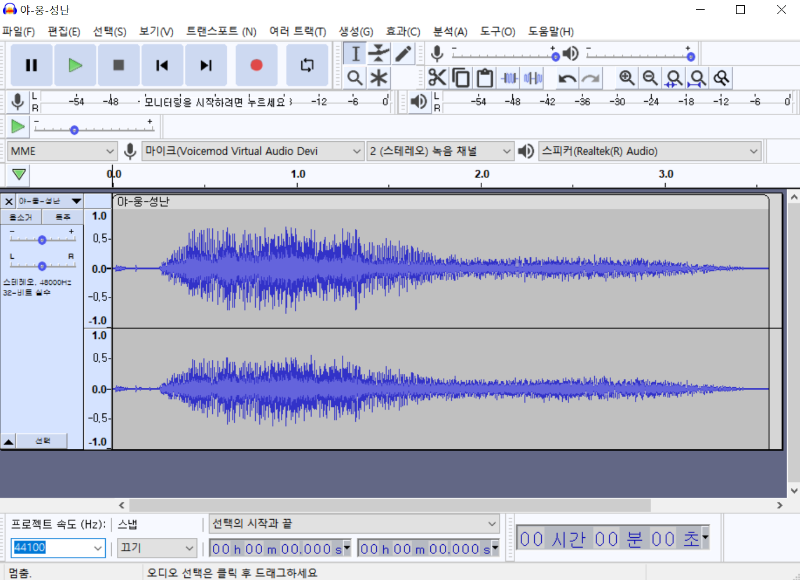The width and height of the screenshot is (800, 580).
Task: Paste with the clipboard icon
Action: pos(485,78)
